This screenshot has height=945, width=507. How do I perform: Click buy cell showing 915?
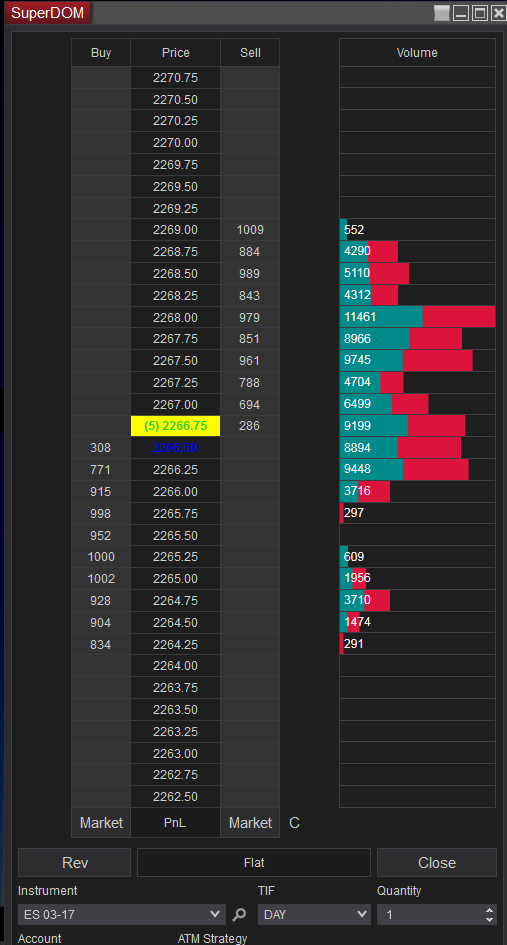(101, 491)
